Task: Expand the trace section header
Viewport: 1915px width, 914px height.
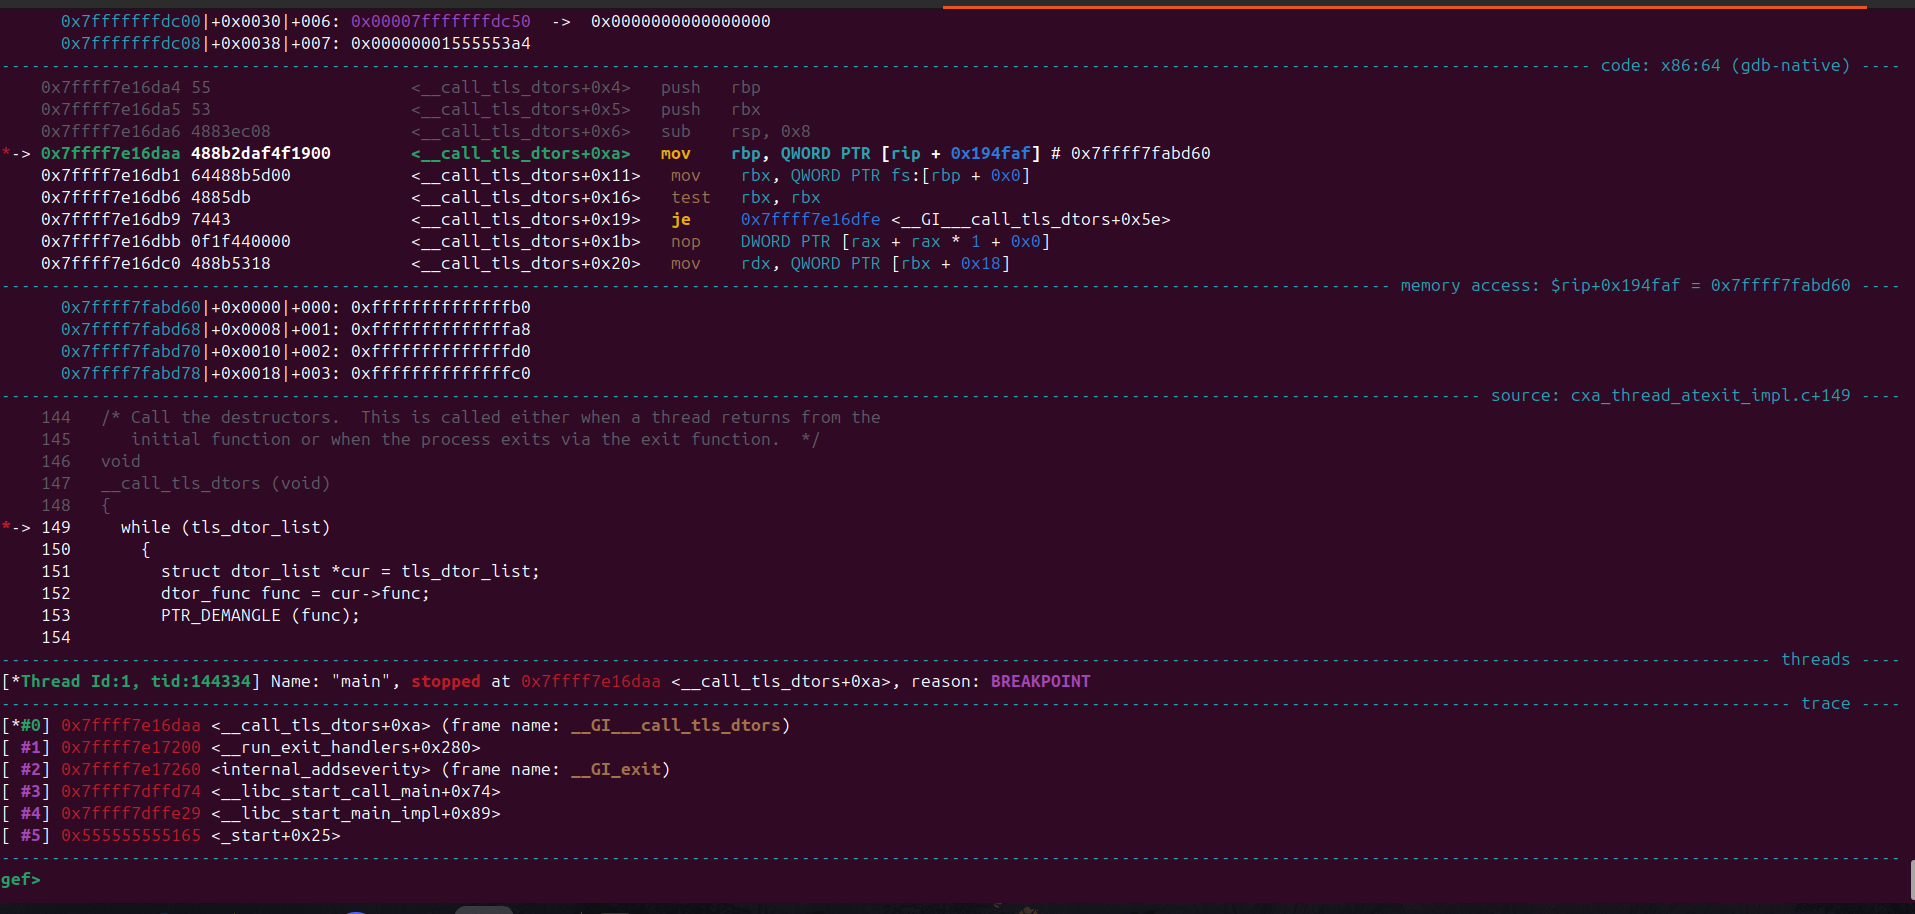Action: point(1825,703)
